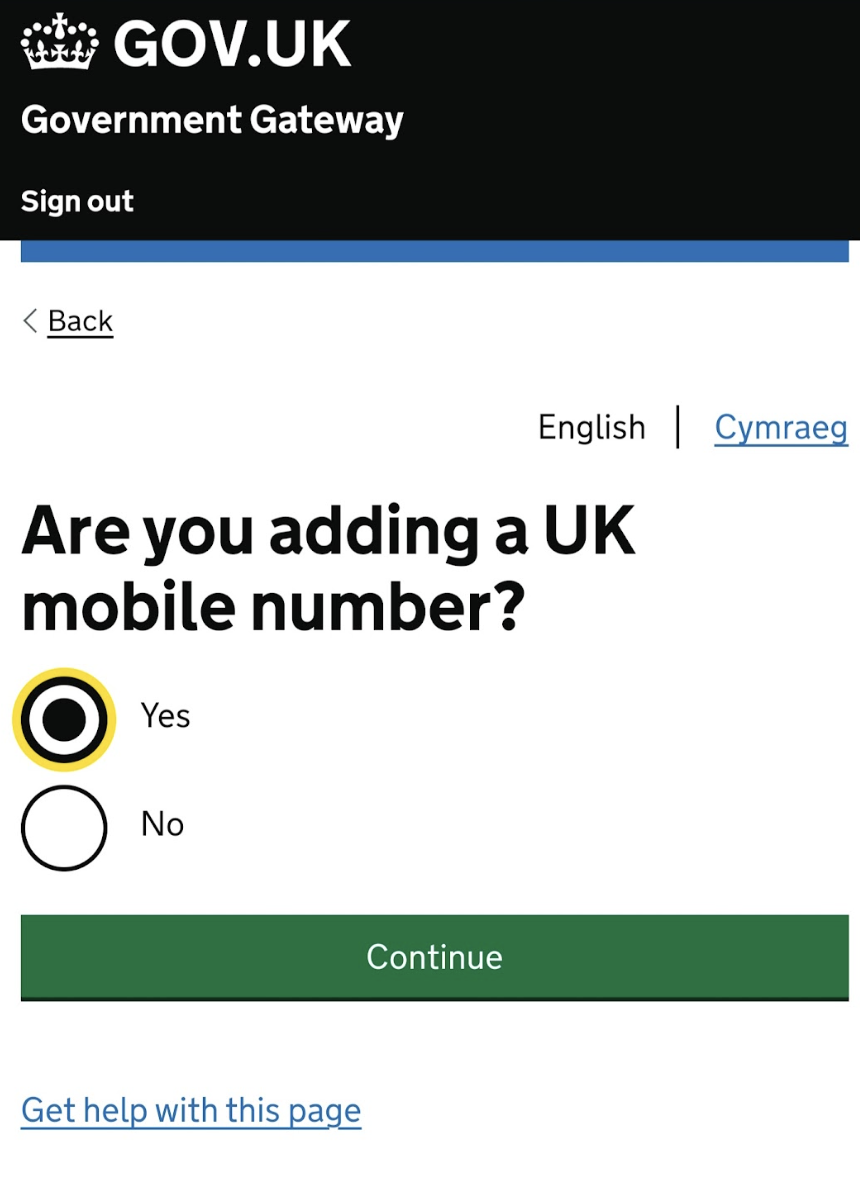This screenshot has height=1200, width=860.
Task: Choose the Yes label text
Action: (166, 716)
